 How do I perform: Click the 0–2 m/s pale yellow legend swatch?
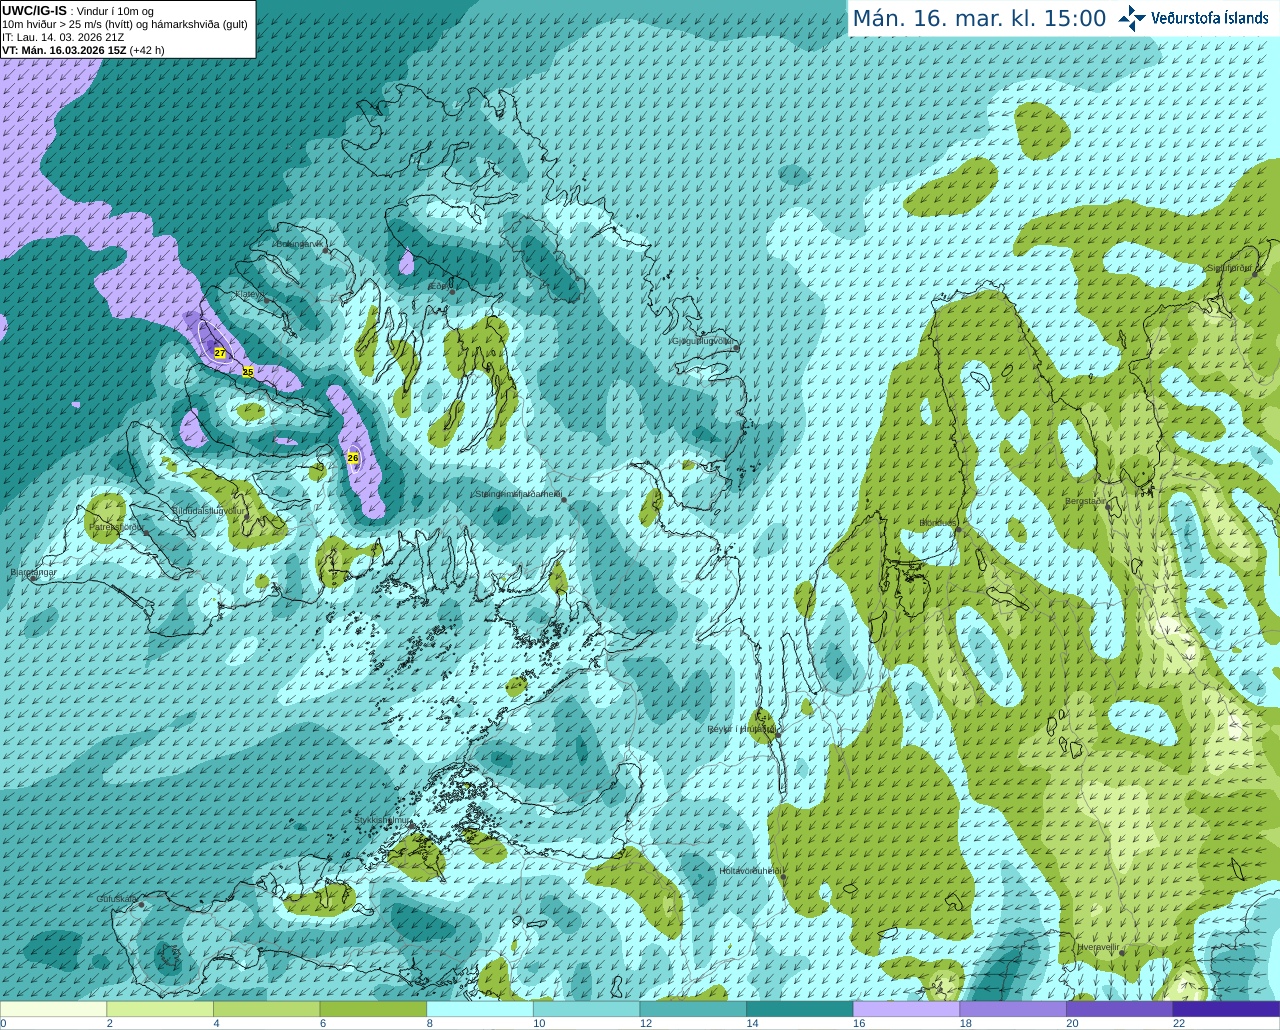pyautogui.click(x=53, y=1009)
